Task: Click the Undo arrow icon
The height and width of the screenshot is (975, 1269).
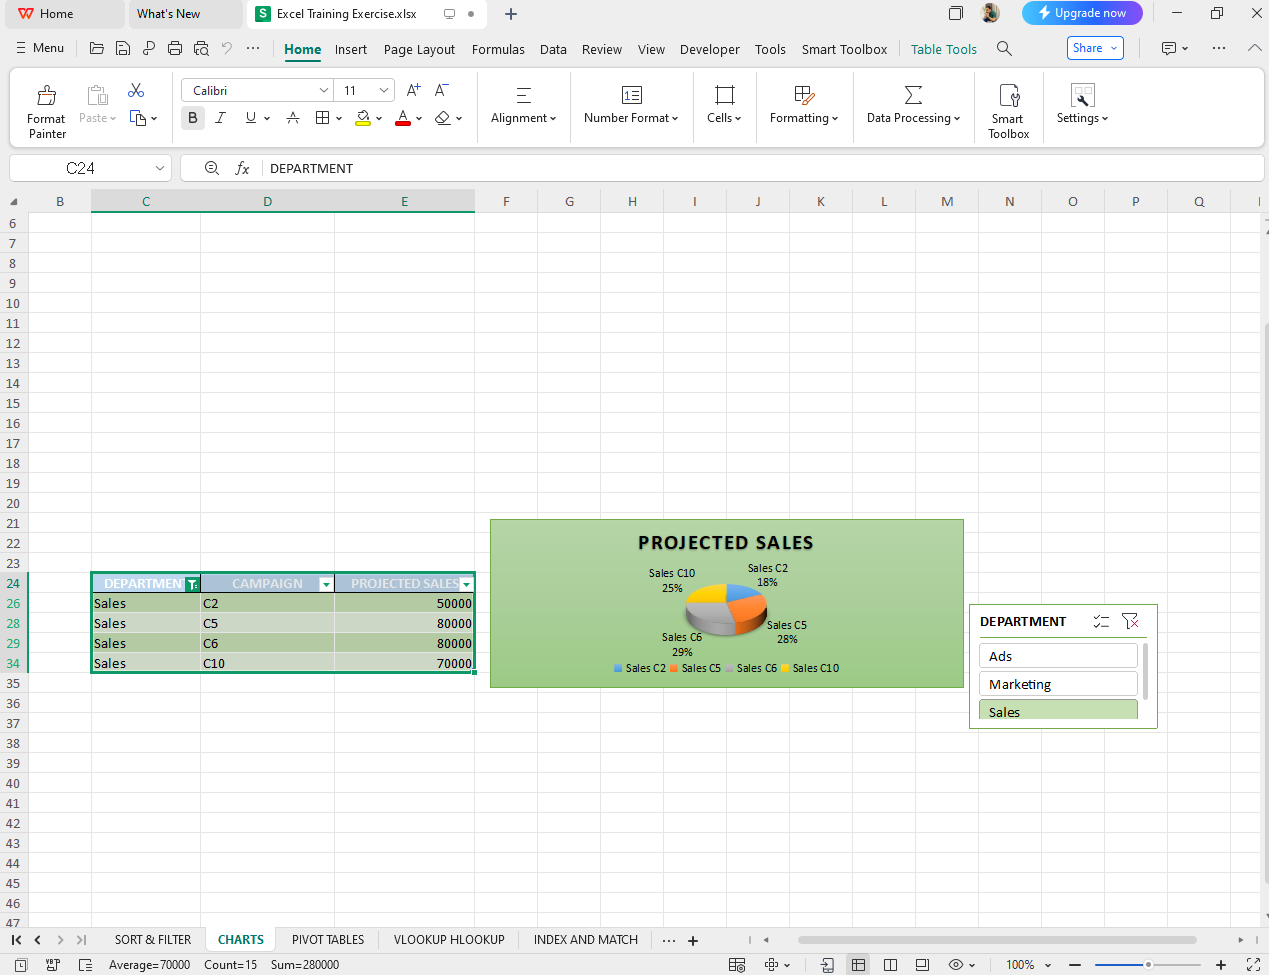Action: click(x=227, y=48)
